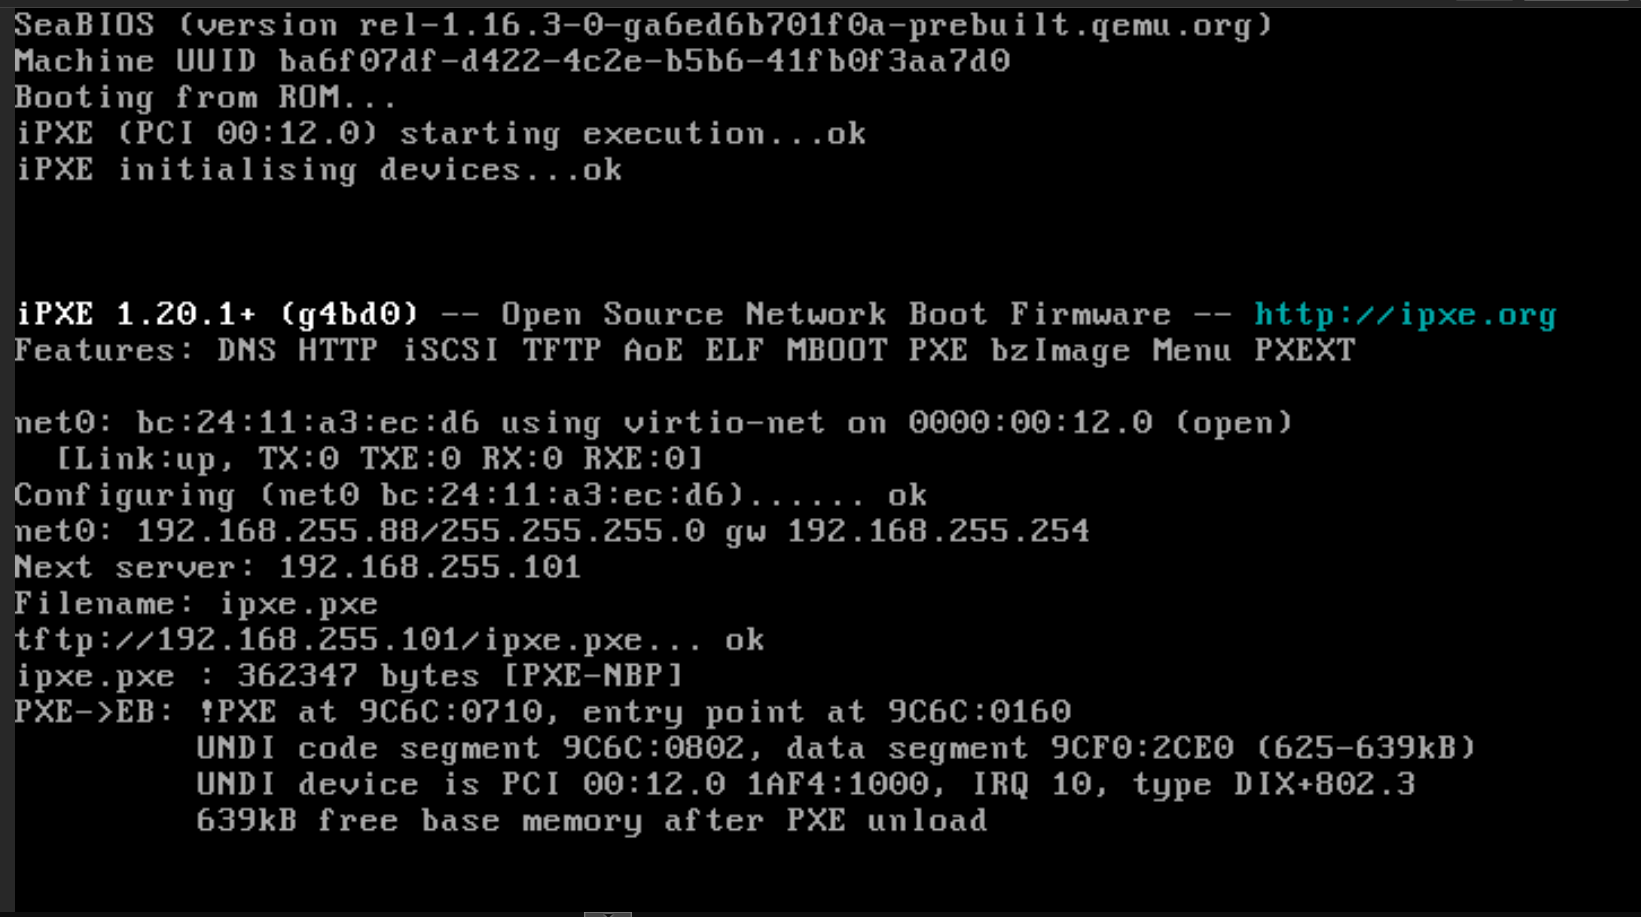Image resolution: width=1641 pixels, height=917 pixels.
Task: Click the http://ipxe.org link
Action: coord(1405,315)
